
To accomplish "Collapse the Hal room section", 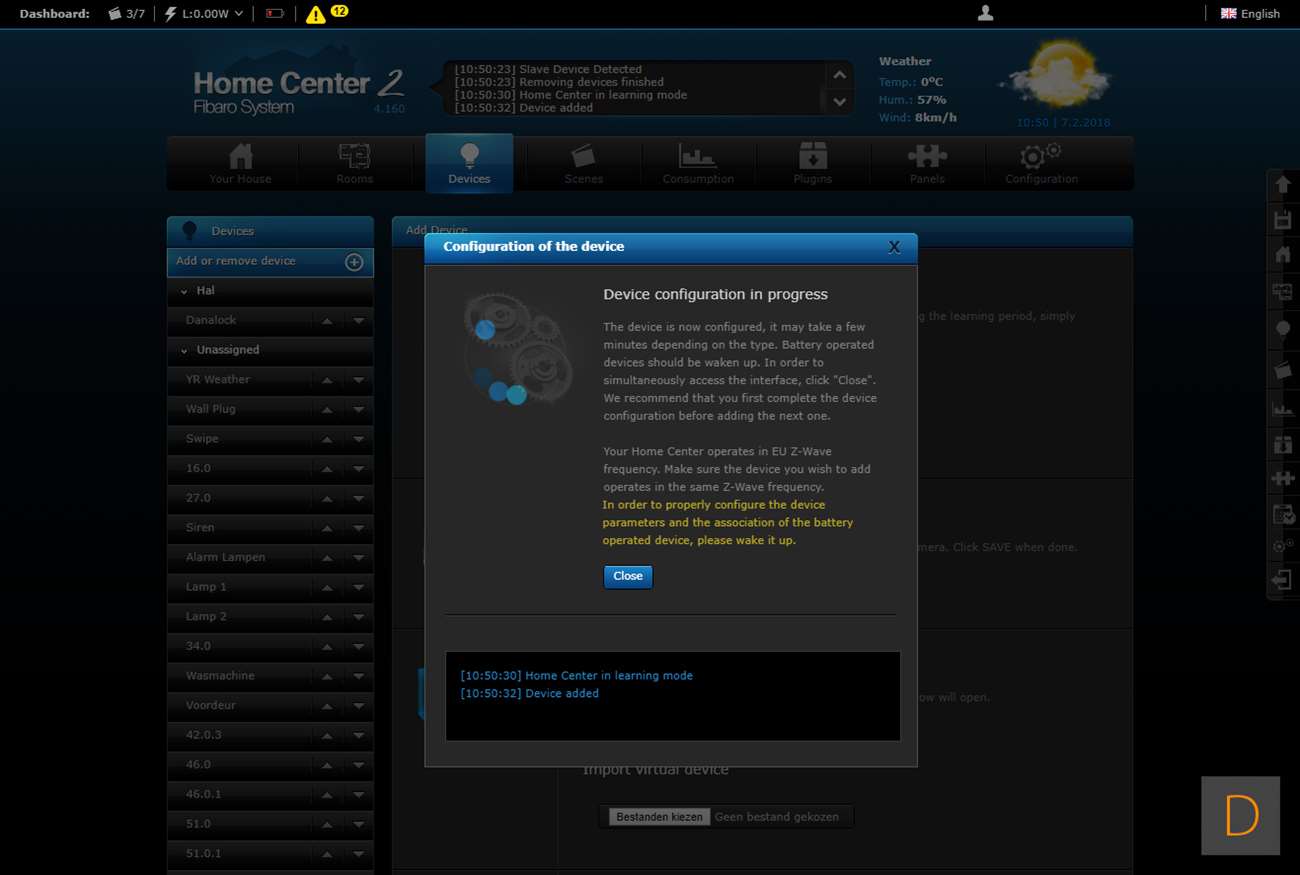I will [184, 291].
